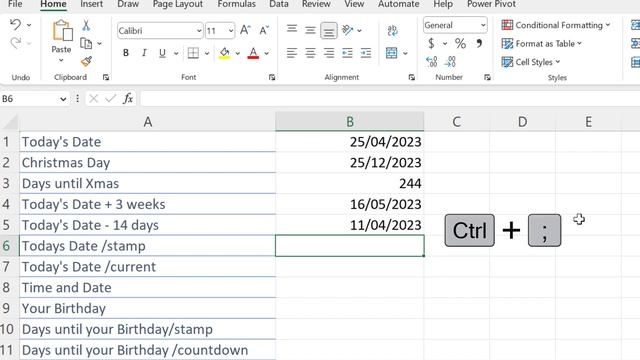The image size is (640, 360).
Task: Decrease font size with smaller A icon
Action: click(x=264, y=30)
